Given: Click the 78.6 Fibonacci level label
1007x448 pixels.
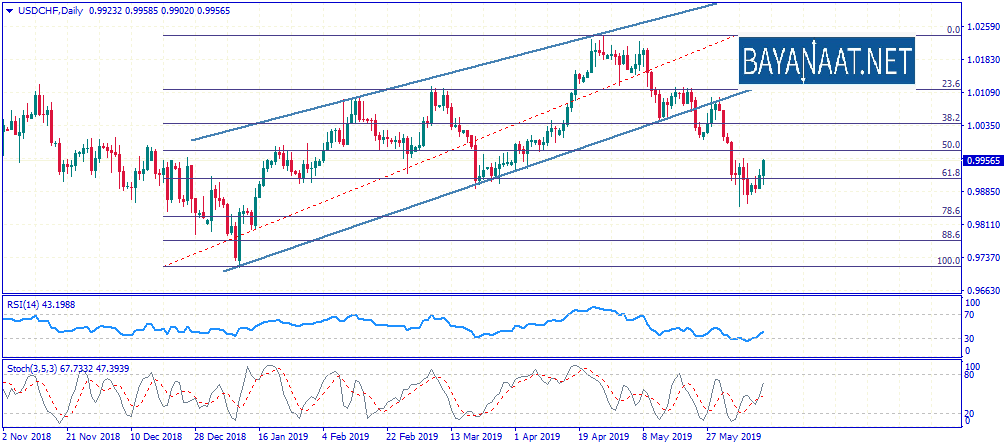Looking at the screenshot, I should (x=951, y=211).
